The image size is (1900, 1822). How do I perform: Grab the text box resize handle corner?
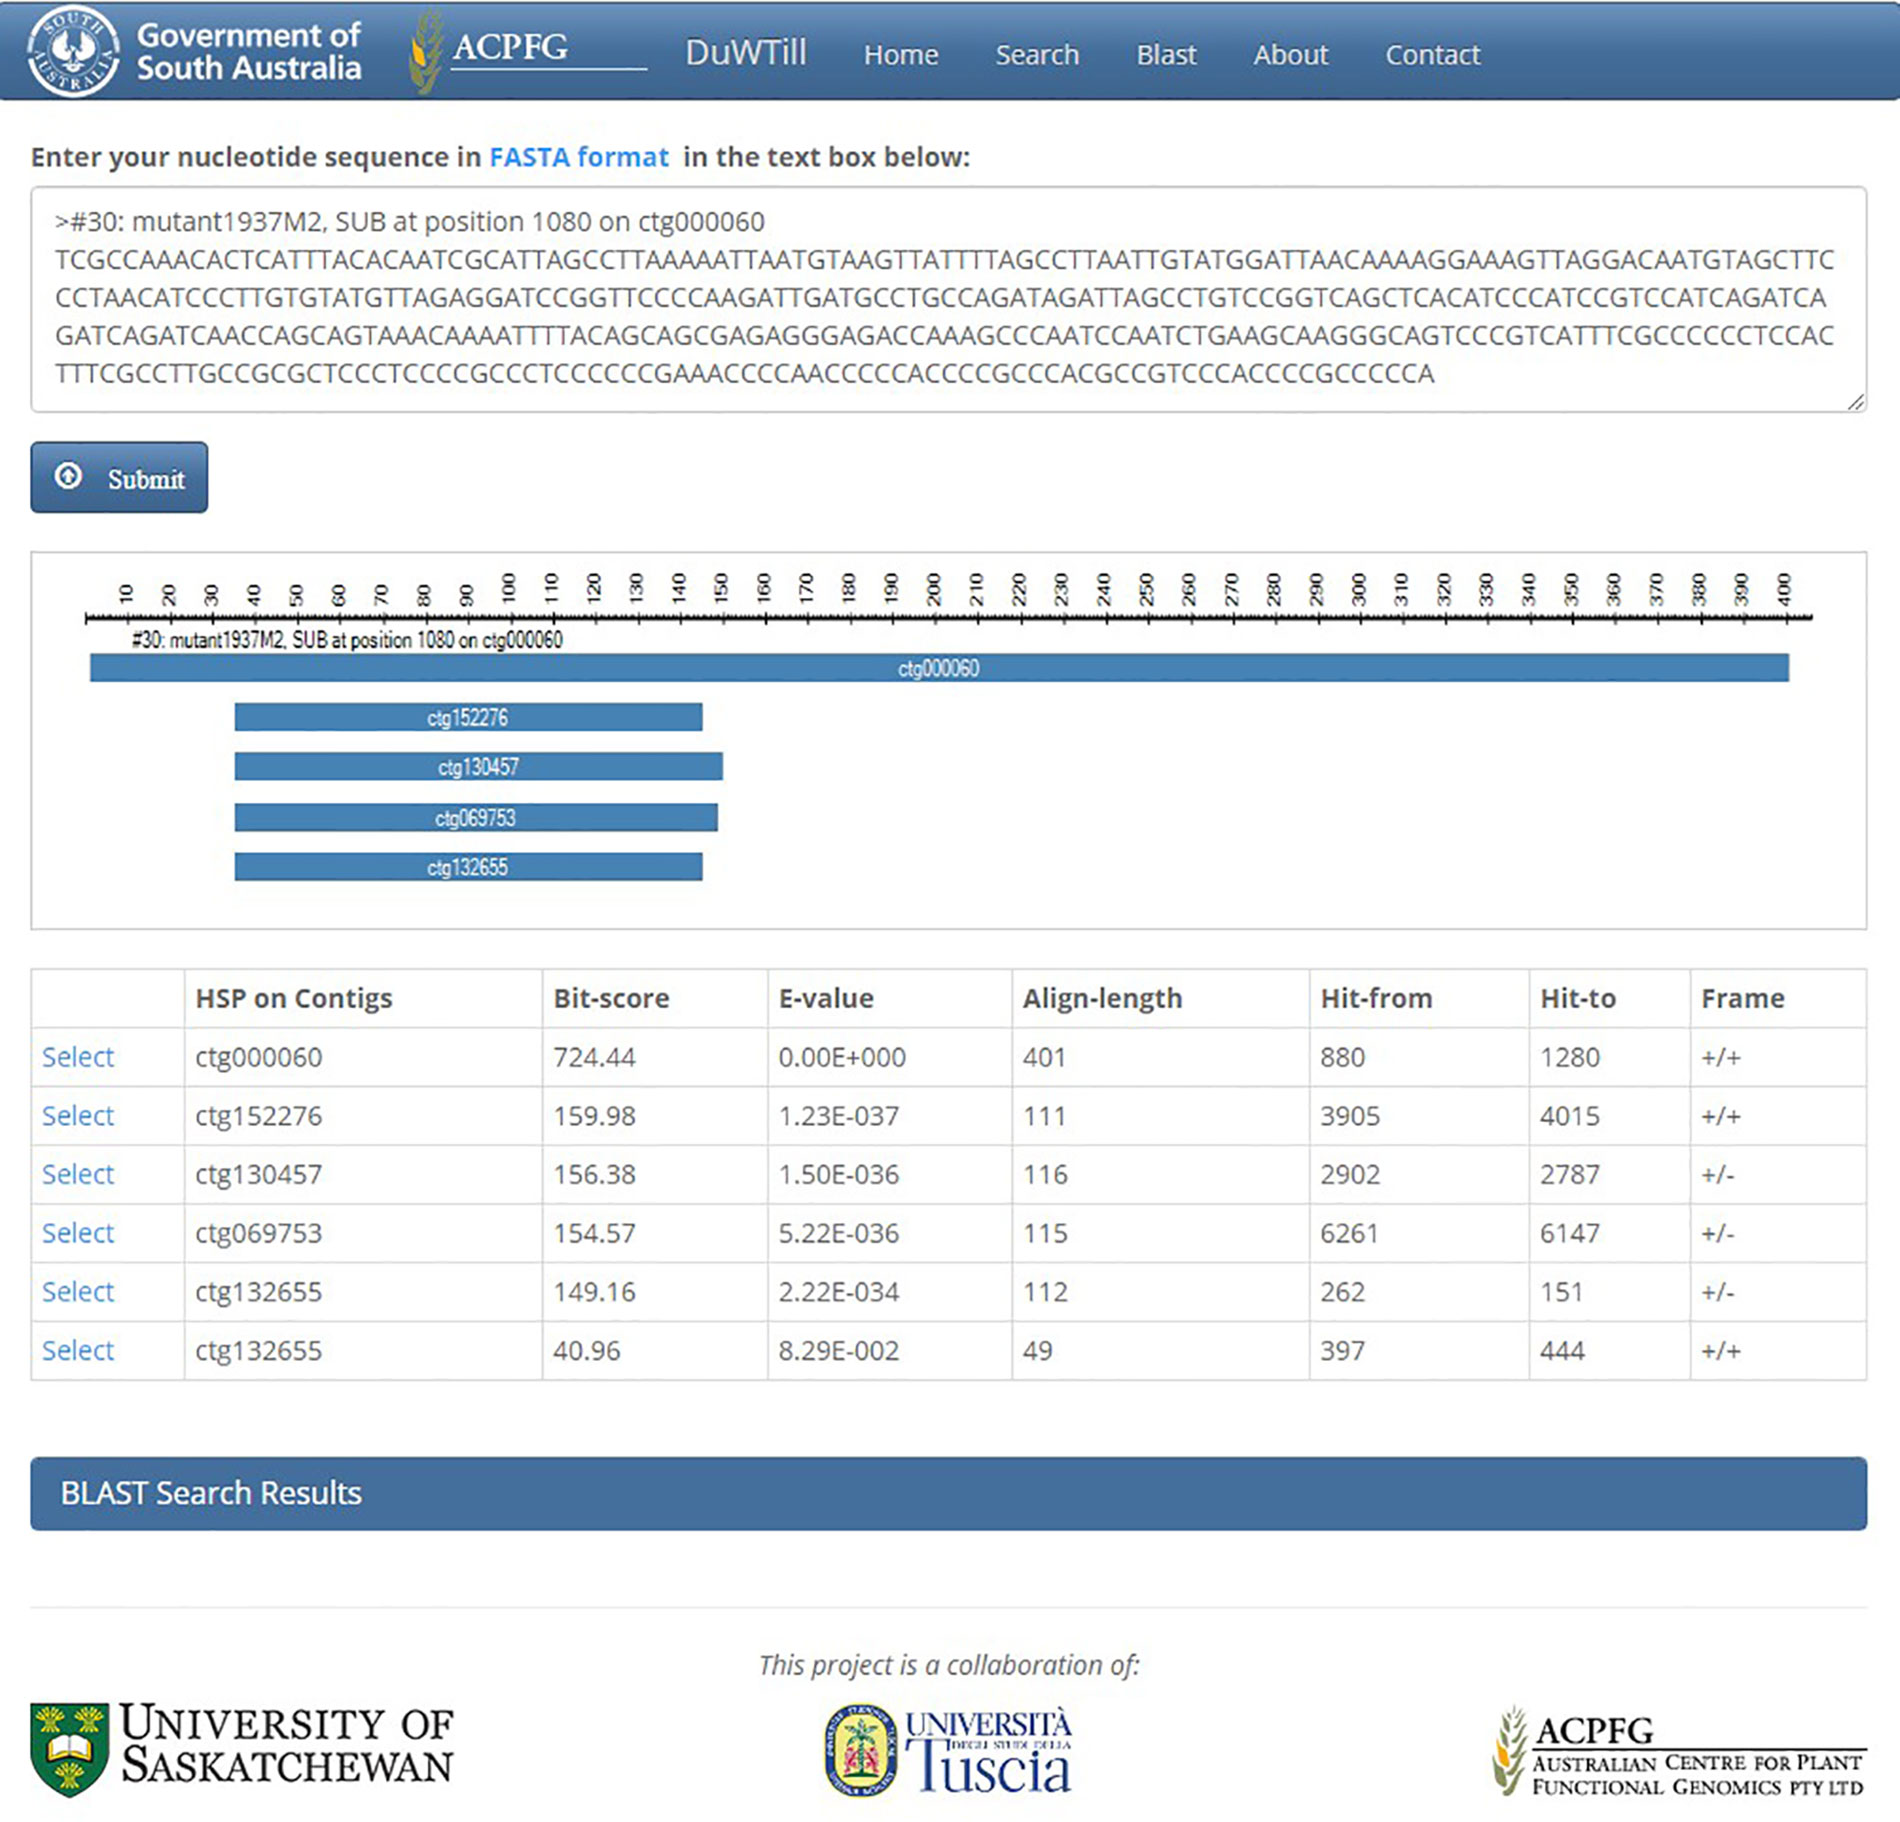[1856, 402]
